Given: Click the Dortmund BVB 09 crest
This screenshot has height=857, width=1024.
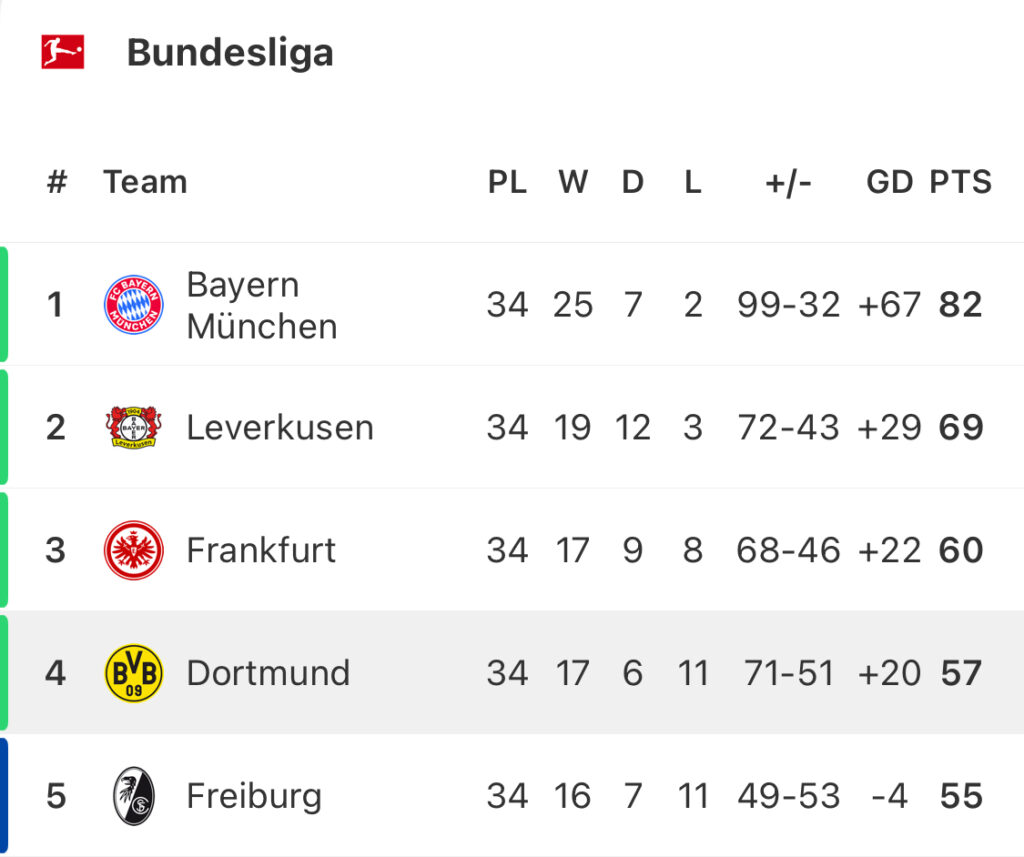Looking at the screenshot, I should 134,673.
